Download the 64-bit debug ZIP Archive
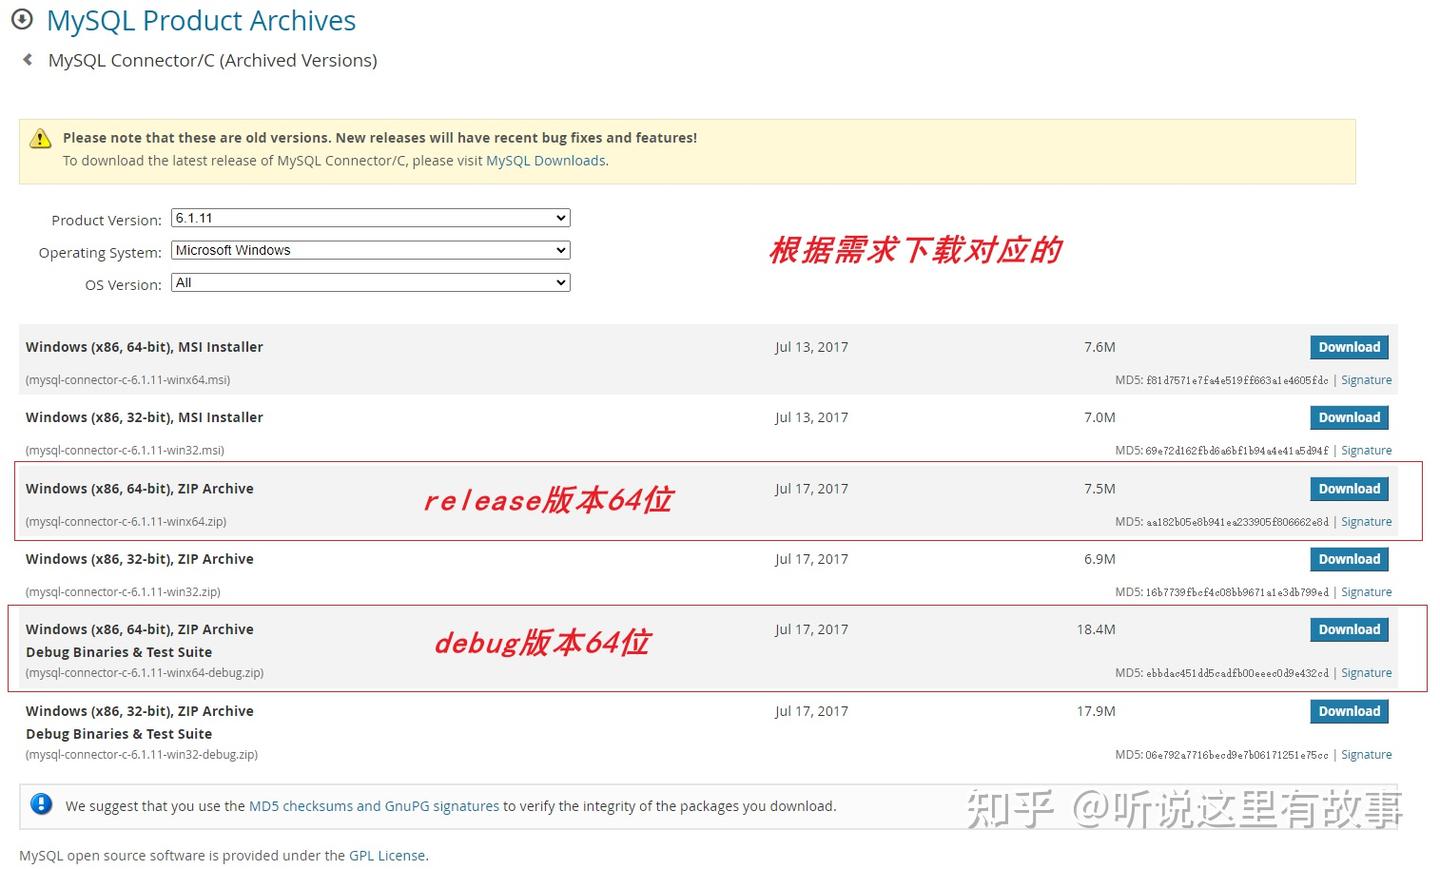Viewport: 1440px width, 869px height. (1348, 629)
